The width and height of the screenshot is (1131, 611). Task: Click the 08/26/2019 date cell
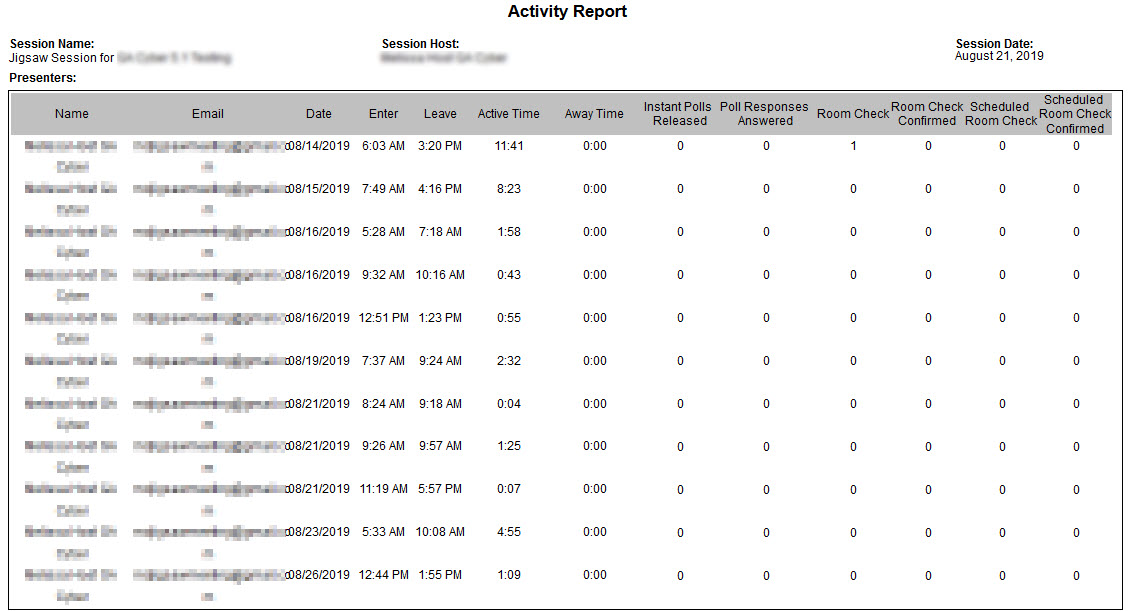point(319,575)
